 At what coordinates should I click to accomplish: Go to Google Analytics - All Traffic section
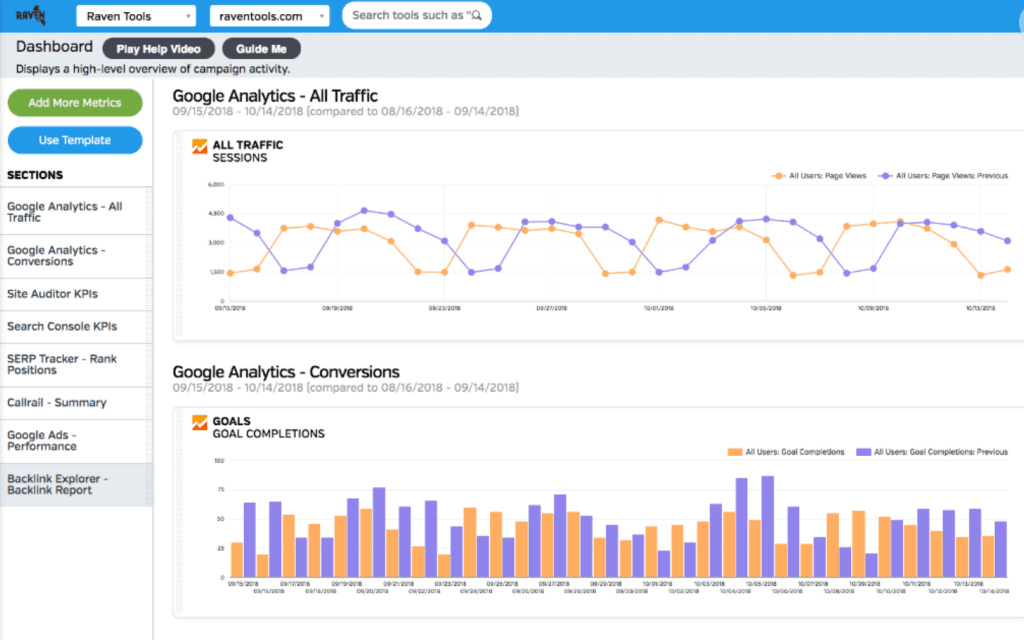coord(76,212)
